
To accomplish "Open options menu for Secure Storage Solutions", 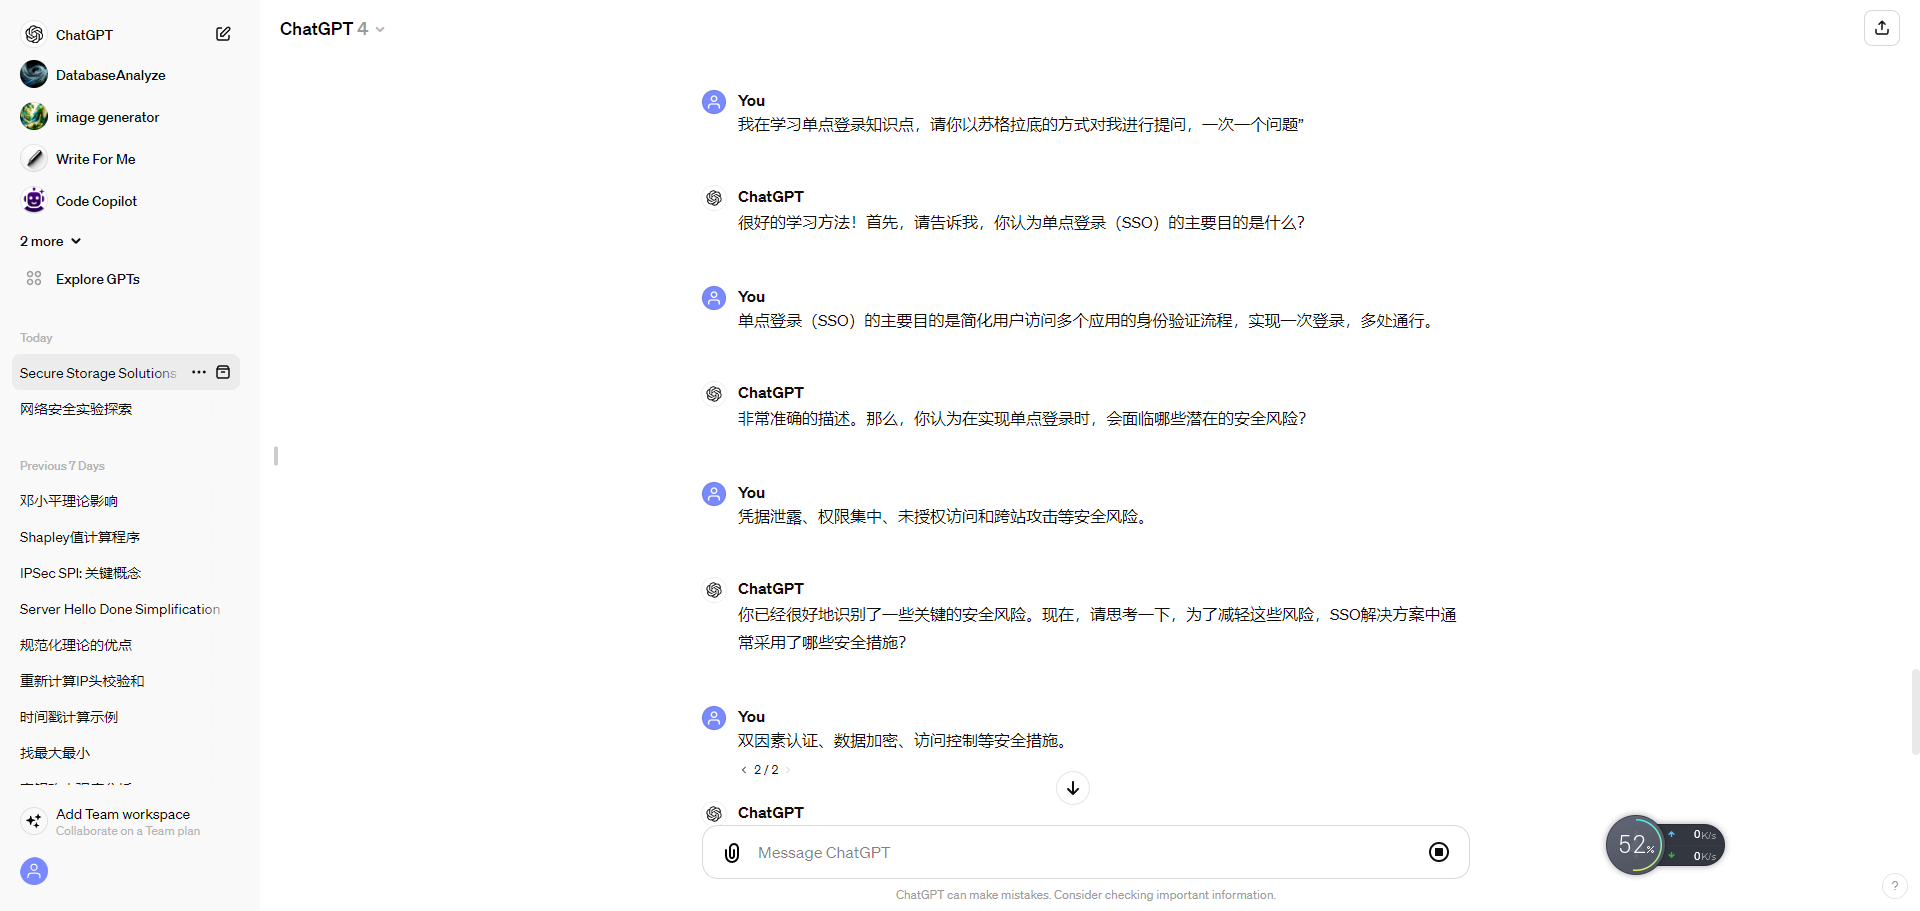I will [x=199, y=372].
